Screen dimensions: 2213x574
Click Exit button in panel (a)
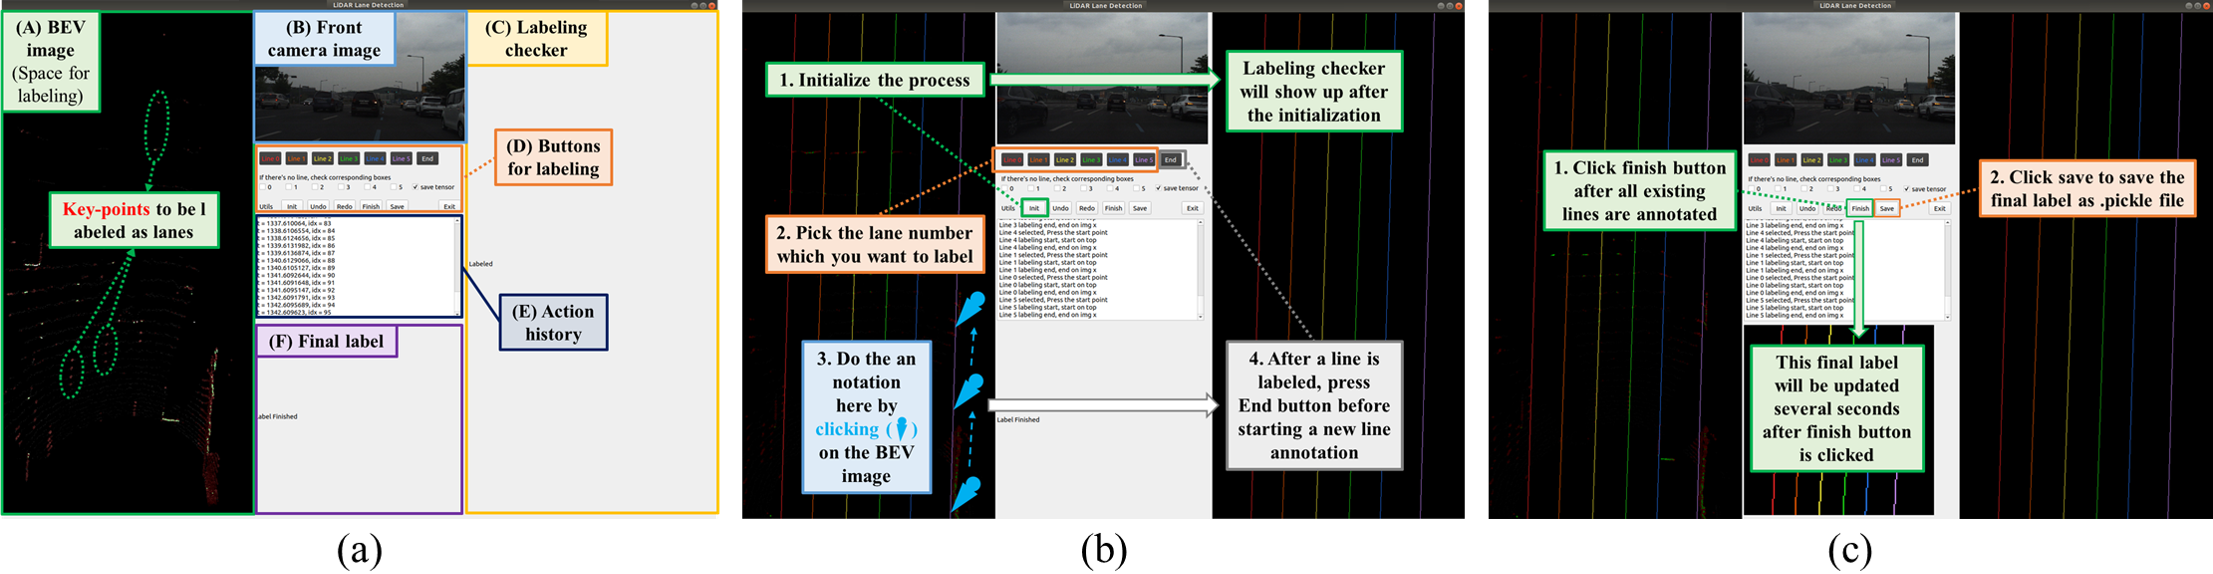[x=449, y=206]
